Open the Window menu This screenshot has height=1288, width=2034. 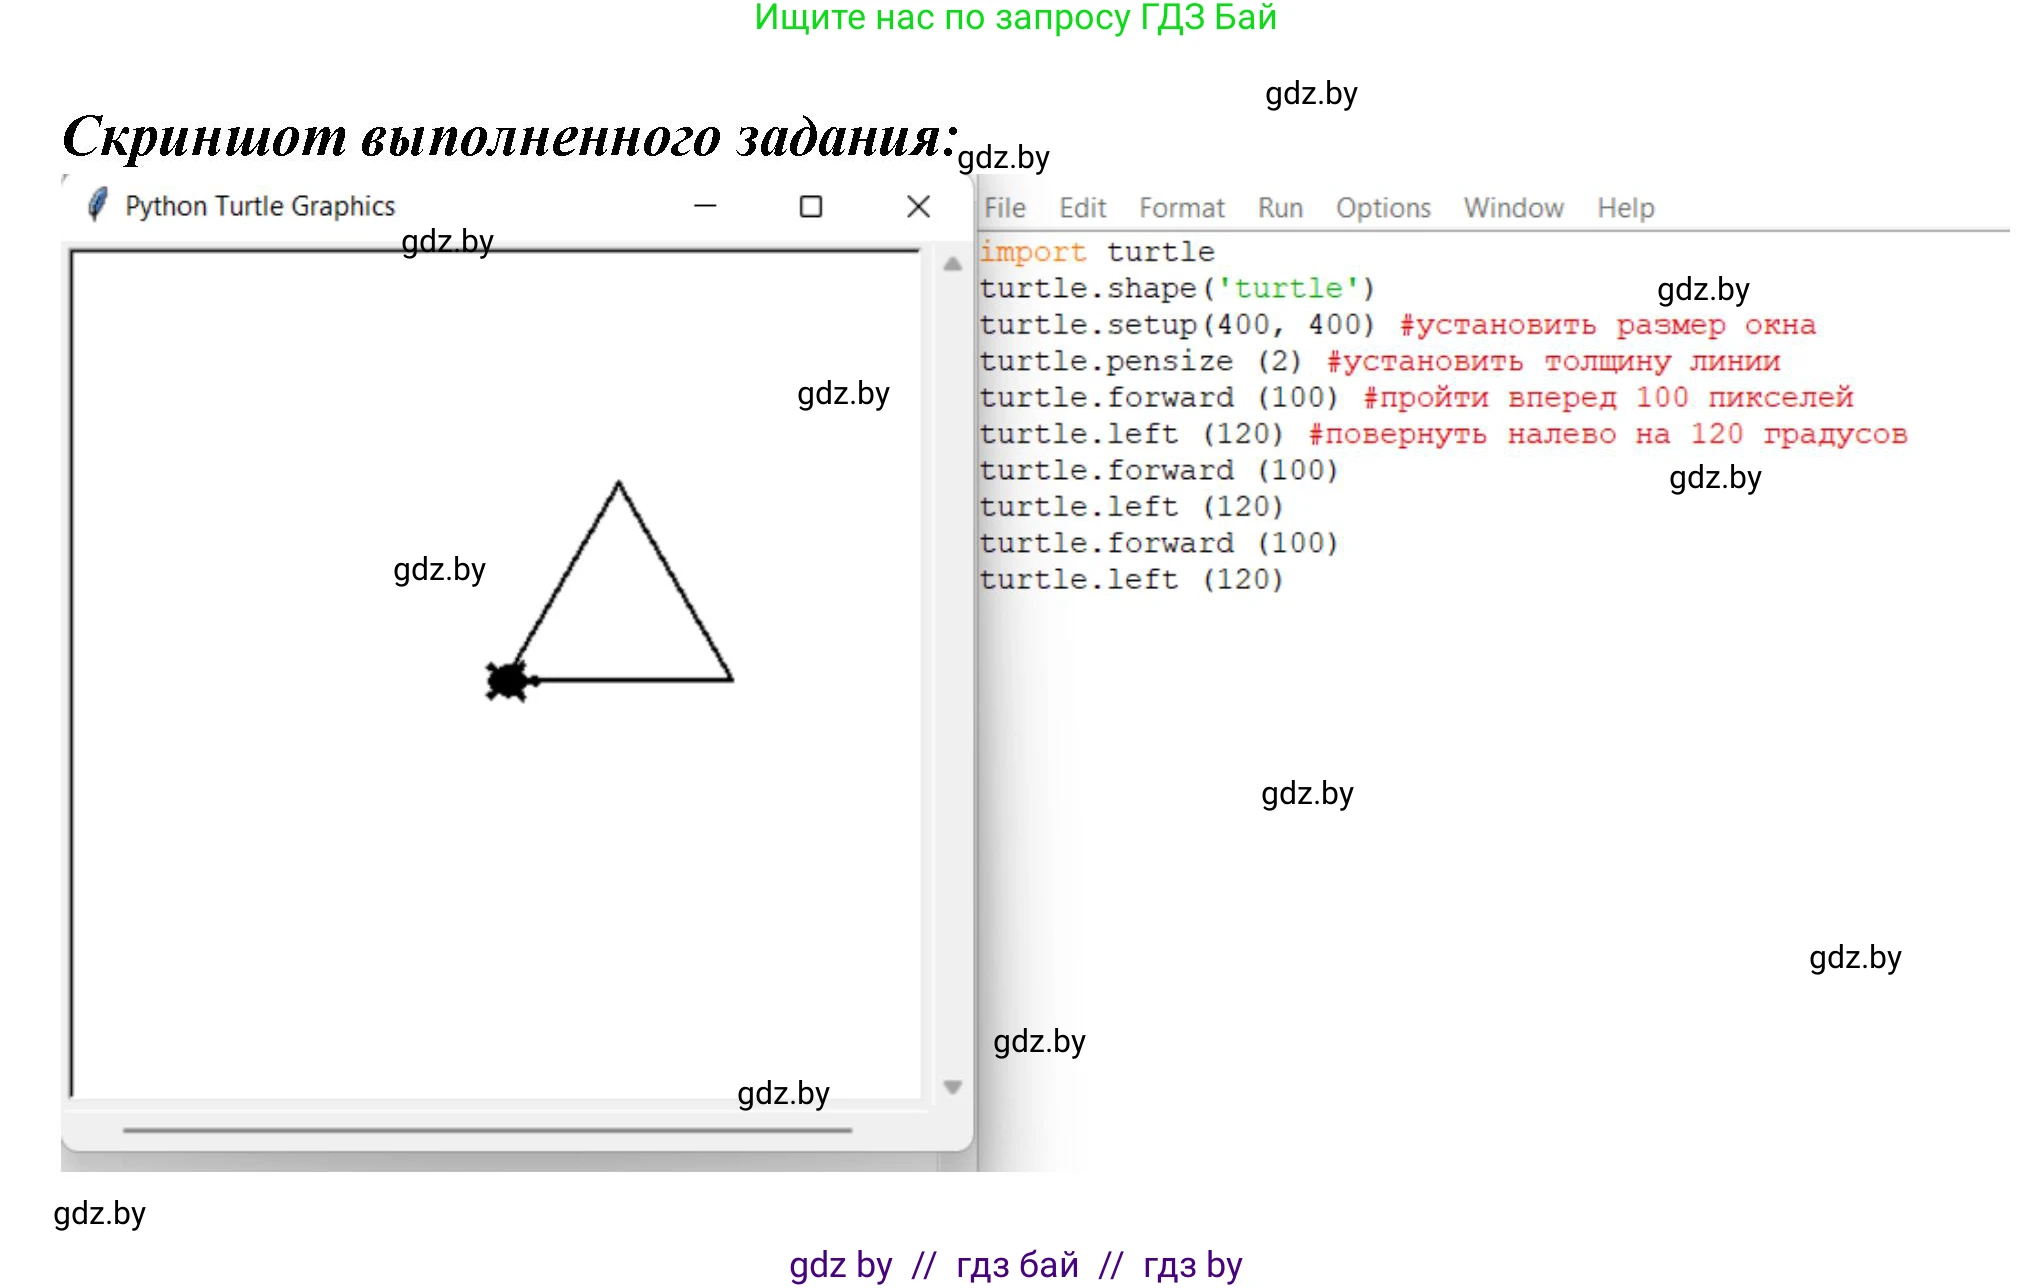tap(1513, 208)
